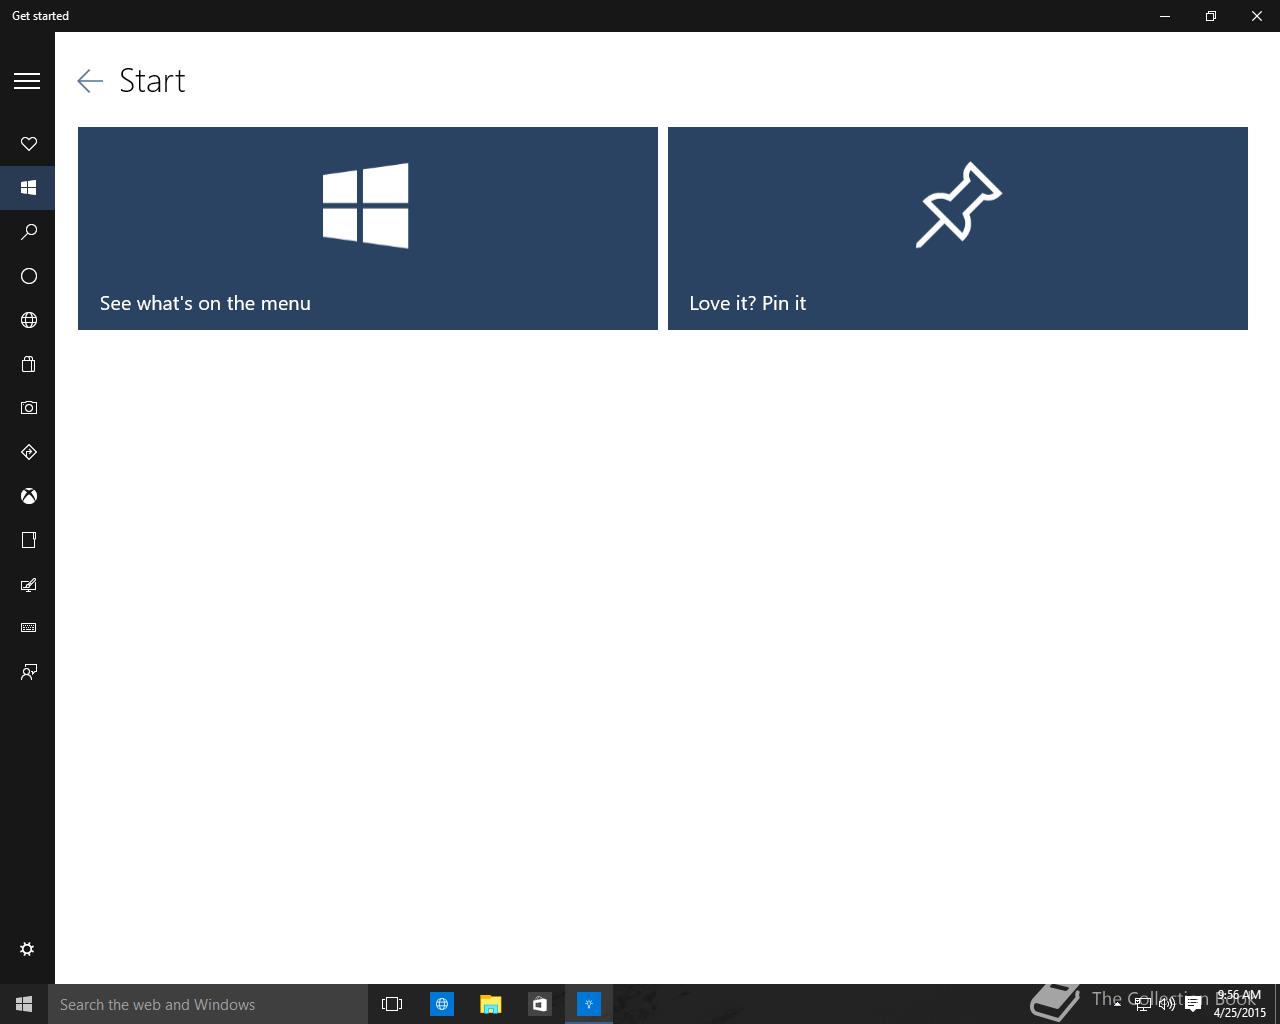The image size is (1280, 1024).
Task: Open the notebook page section in sidebar
Action: tap(28, 540)
